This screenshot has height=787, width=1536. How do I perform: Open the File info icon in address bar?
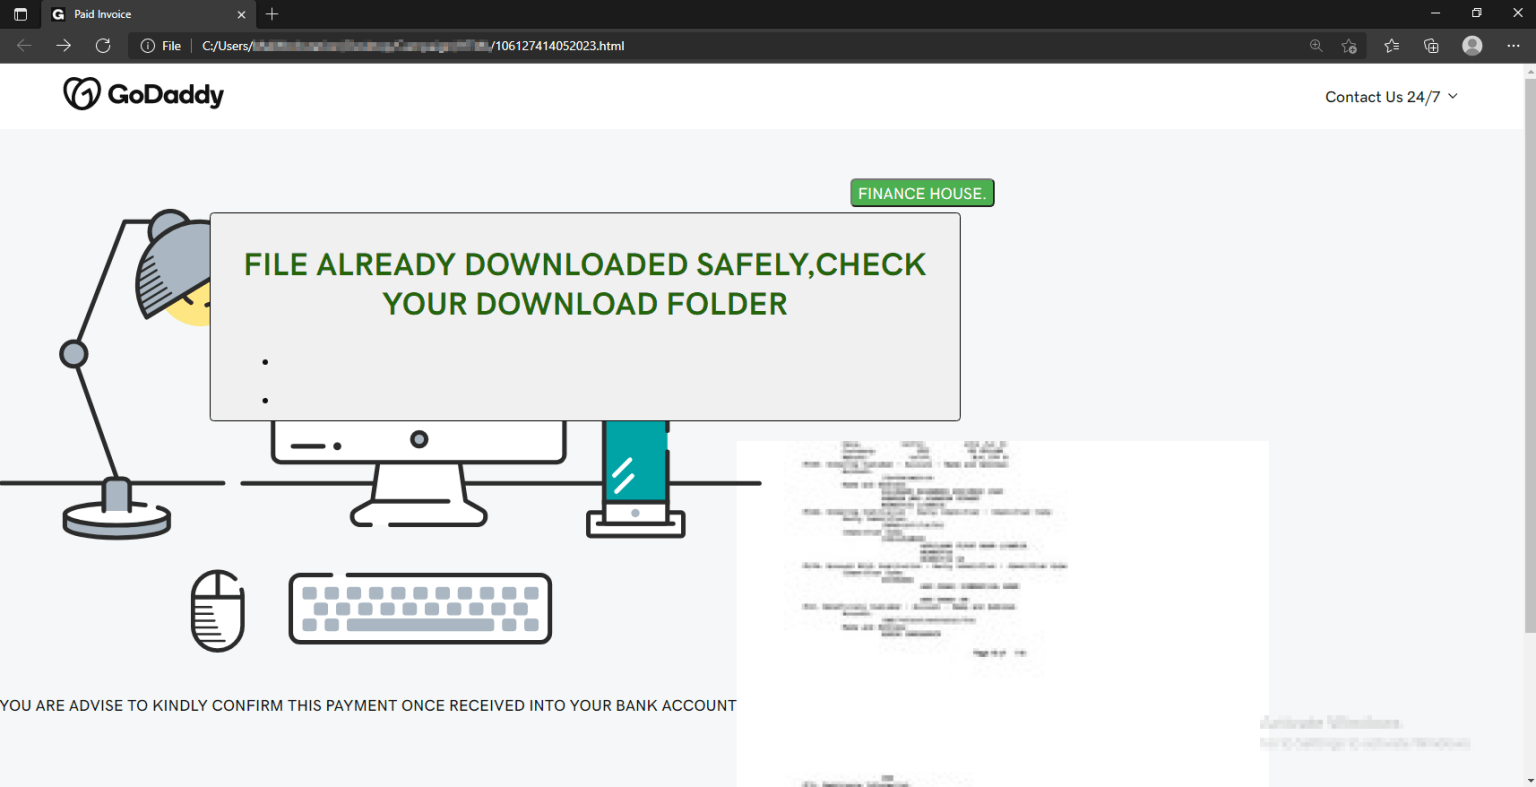[x=147, y=45]
